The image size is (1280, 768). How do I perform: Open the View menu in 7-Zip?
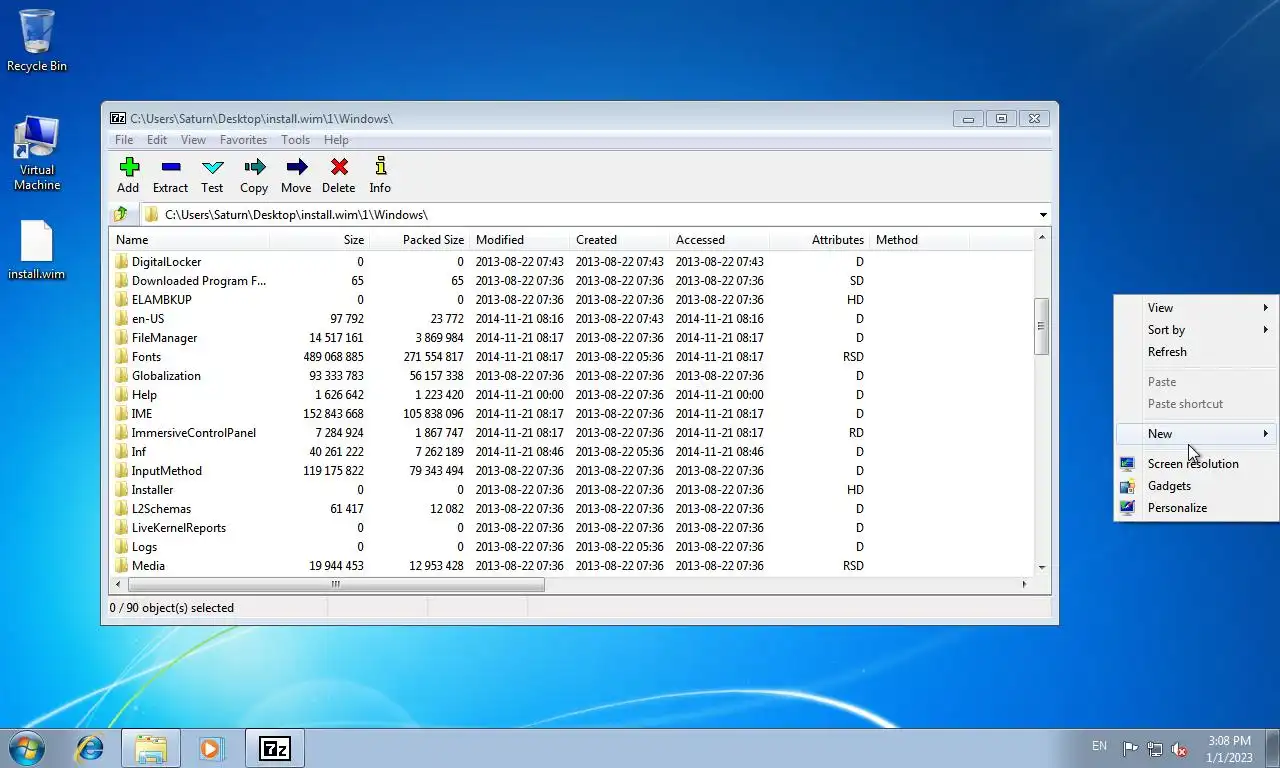193,140
